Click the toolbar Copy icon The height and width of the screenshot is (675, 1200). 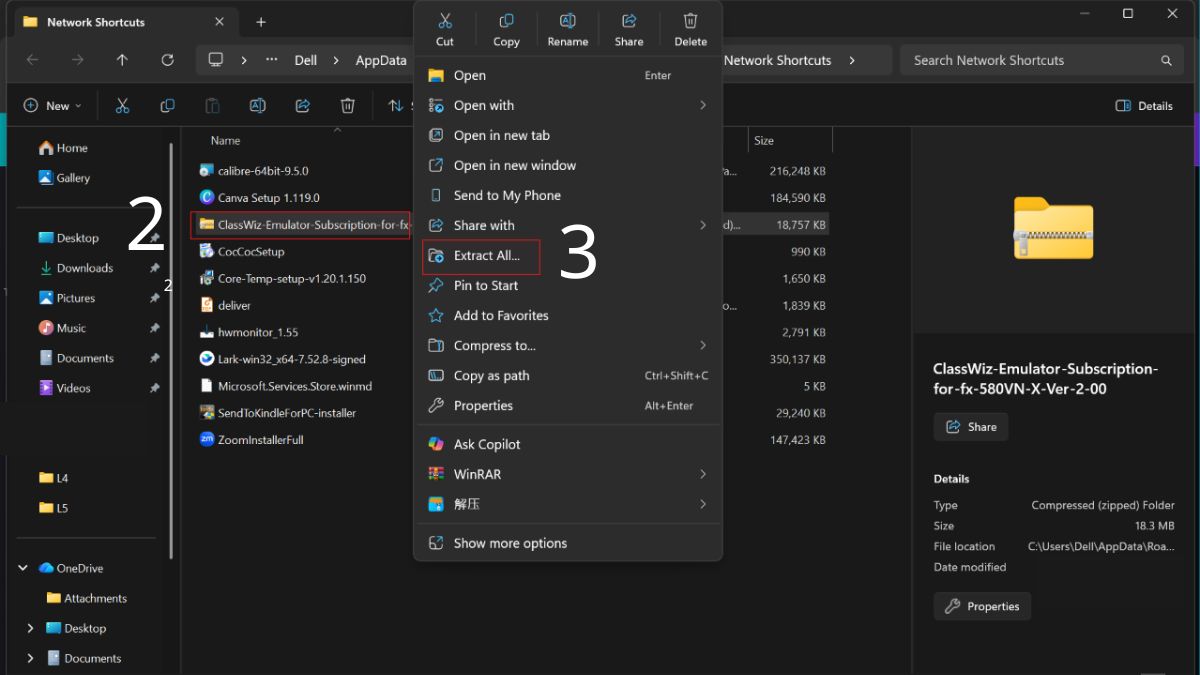(x=167, y=105)
